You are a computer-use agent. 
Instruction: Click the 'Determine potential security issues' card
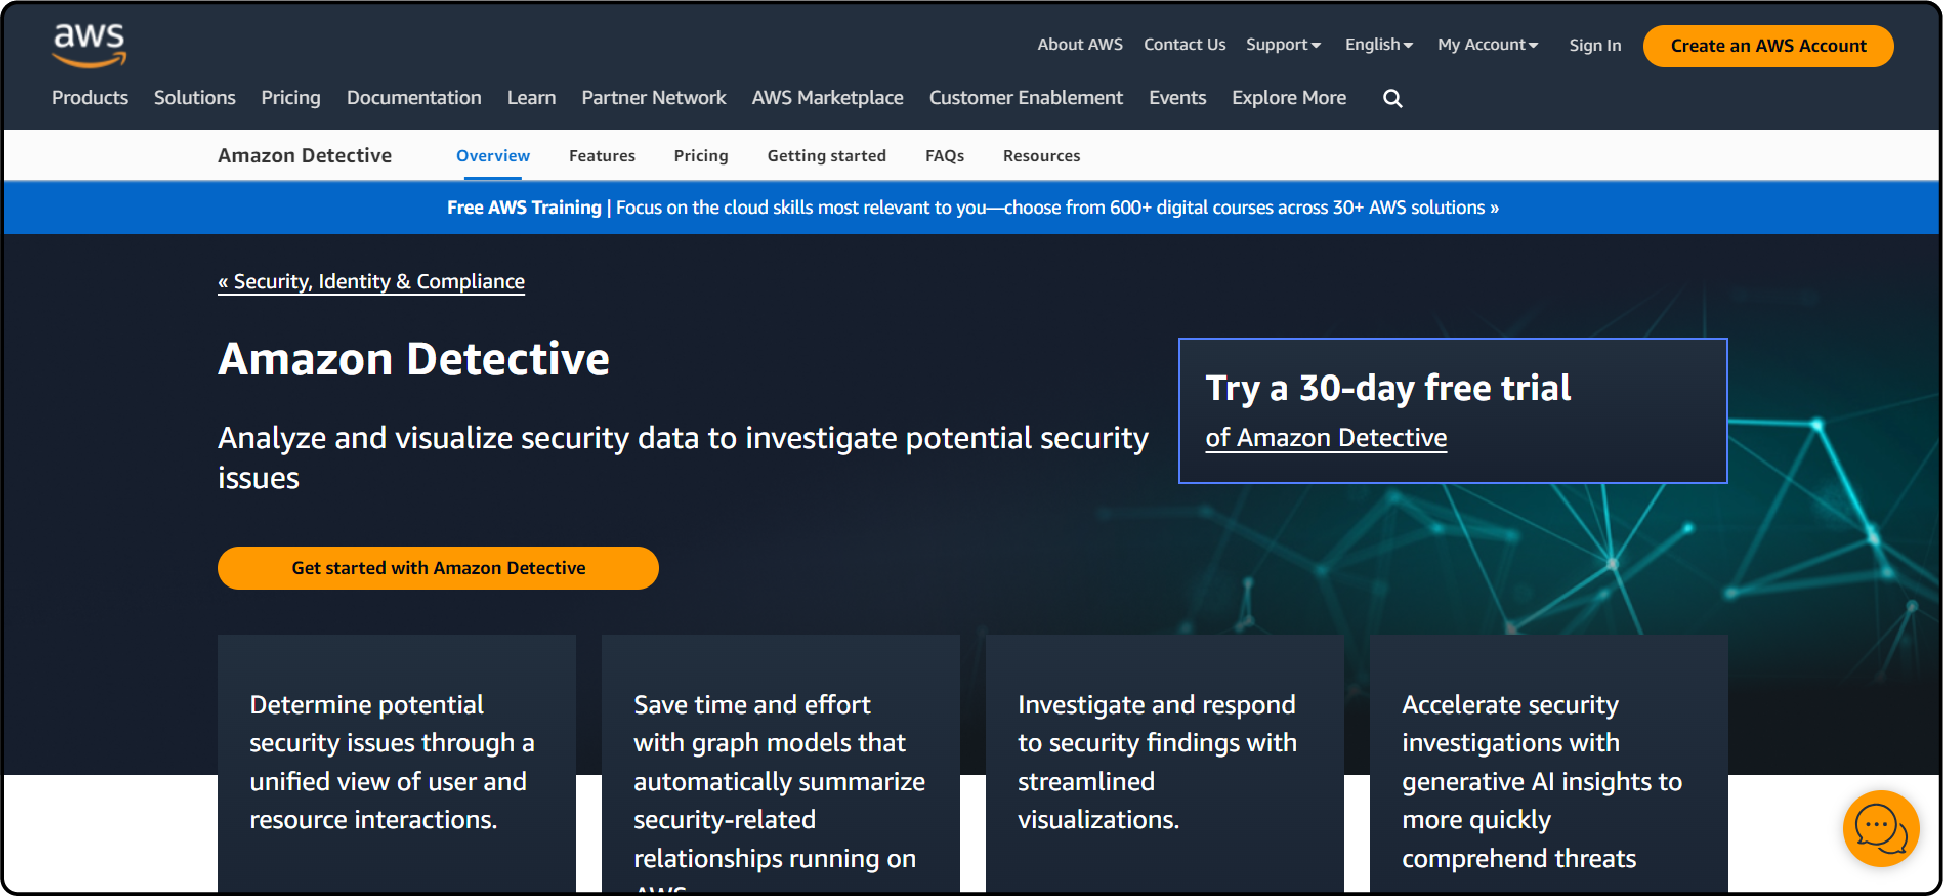point(397,763)
